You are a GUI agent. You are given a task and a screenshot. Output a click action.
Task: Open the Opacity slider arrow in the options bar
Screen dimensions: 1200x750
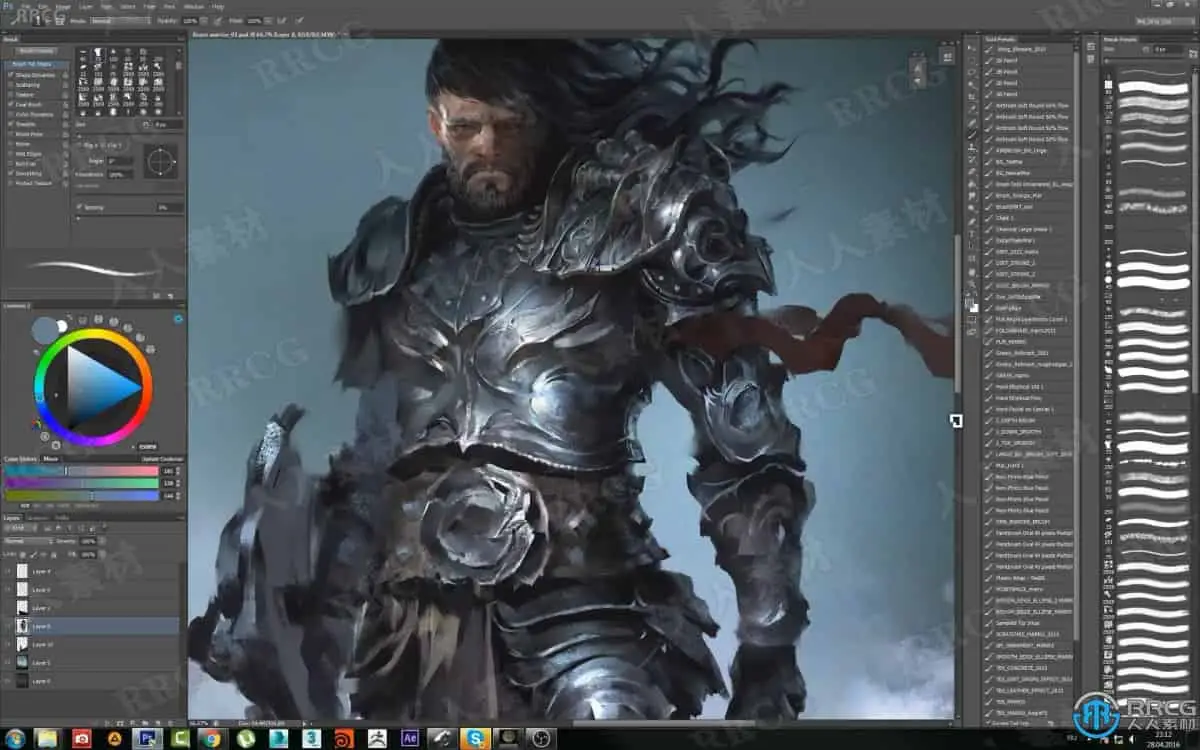204,20
